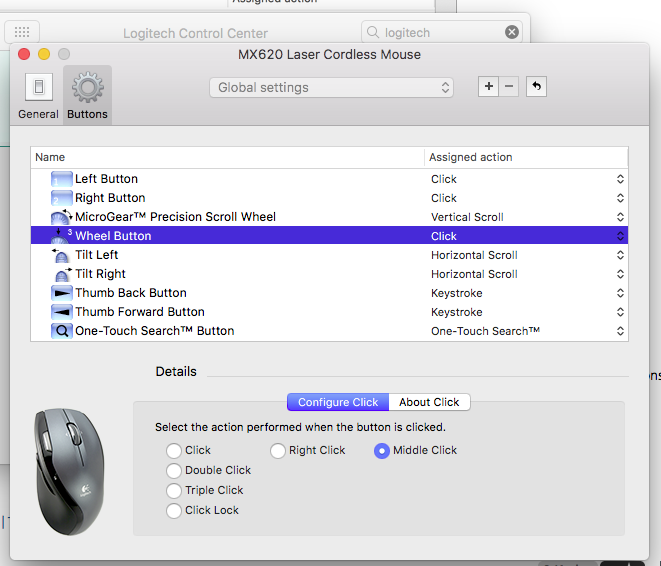Select the Click radio button

(174, 451)
